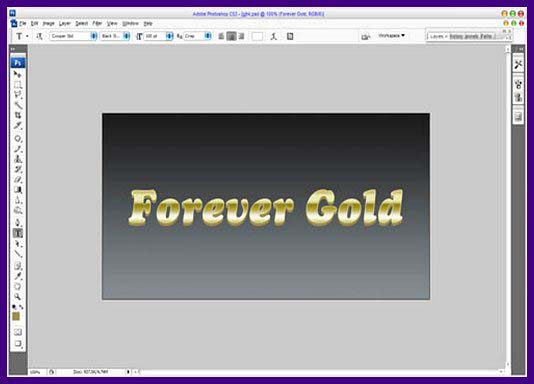This screenshot has width=534, height=384.
Task: Switch to the Layers tab in palette well
Action: [437, 36]
